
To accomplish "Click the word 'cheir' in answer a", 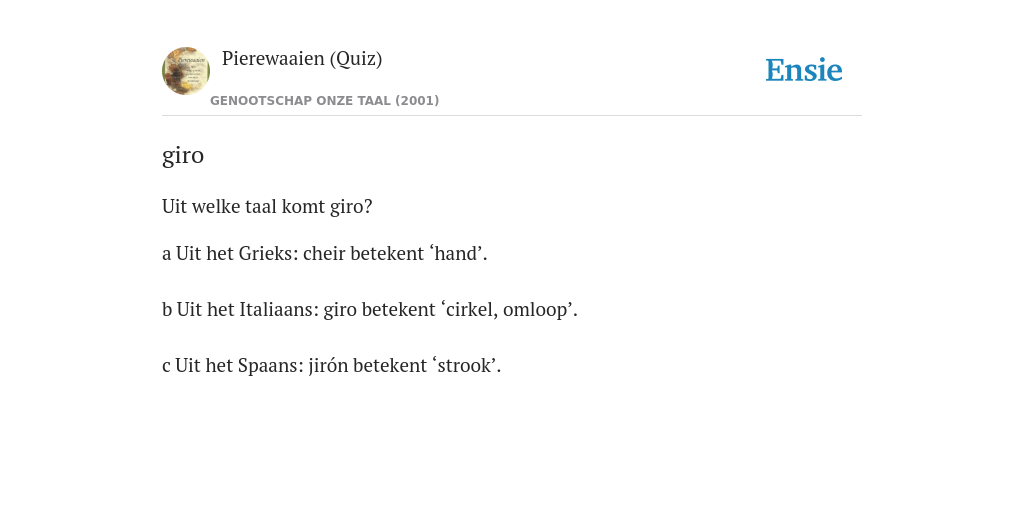I will pos(325,253).
